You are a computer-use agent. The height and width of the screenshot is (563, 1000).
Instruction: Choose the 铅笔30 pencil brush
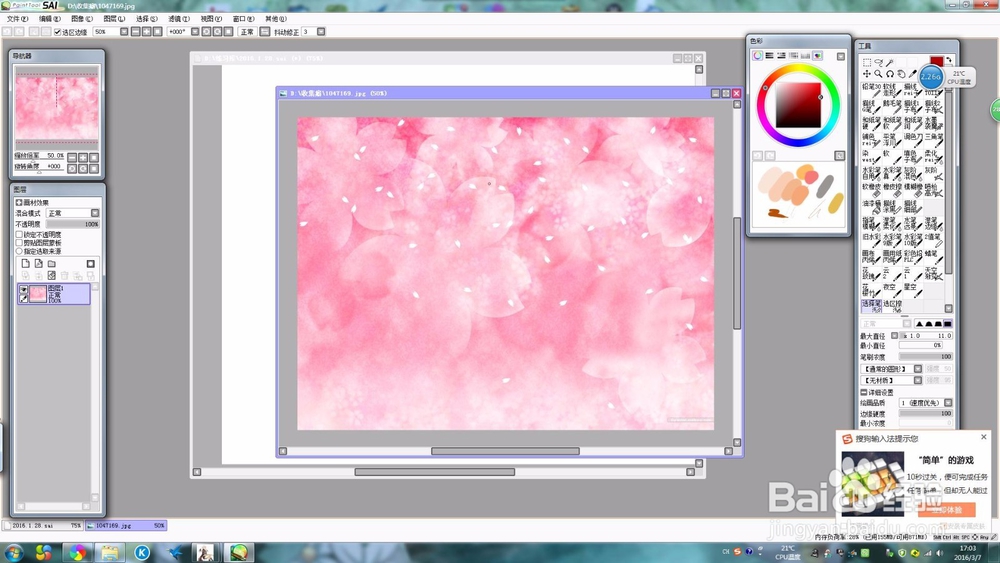871,90
